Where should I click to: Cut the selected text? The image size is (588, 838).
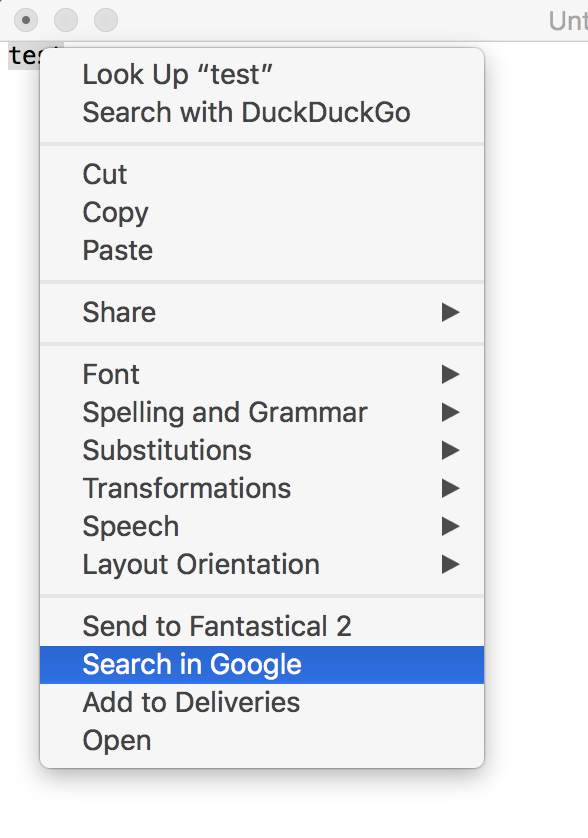[262, 174]
